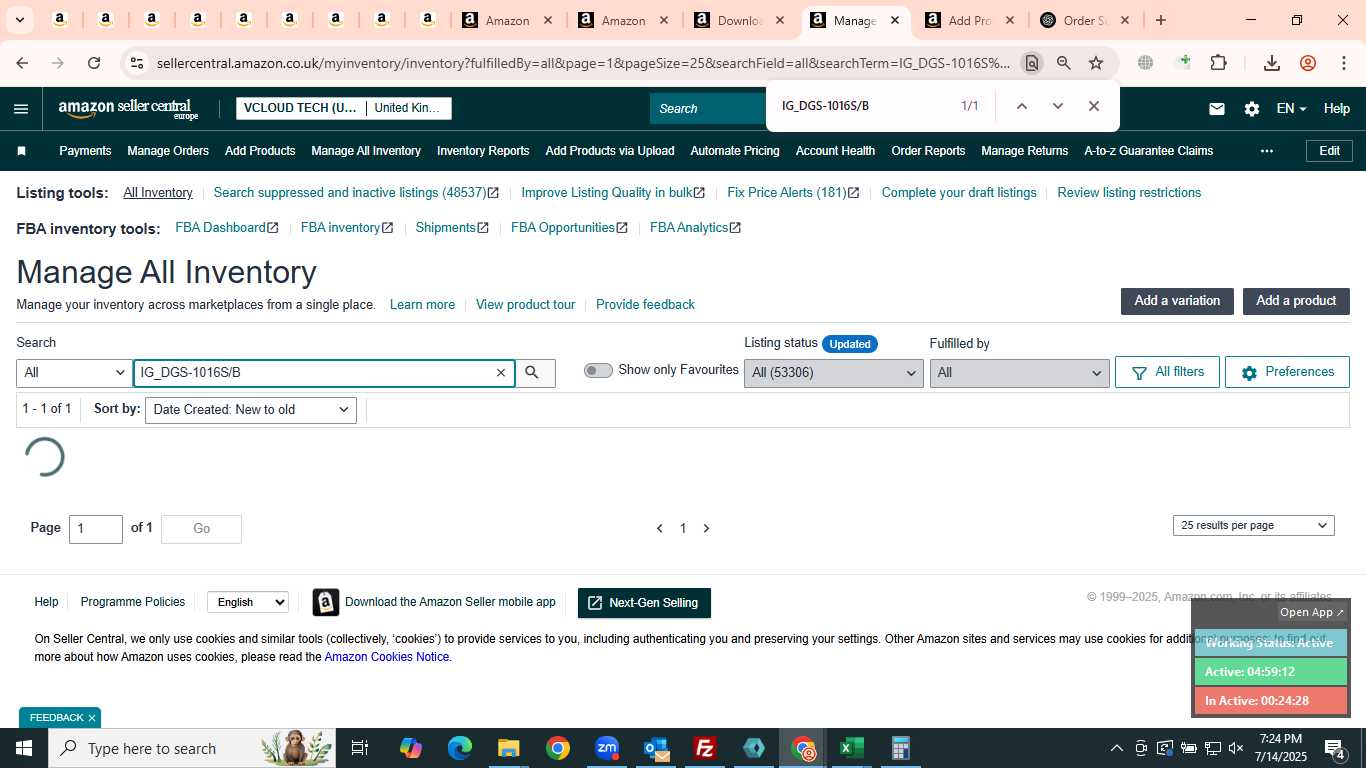Click the Add a product button

[1296, 301]
